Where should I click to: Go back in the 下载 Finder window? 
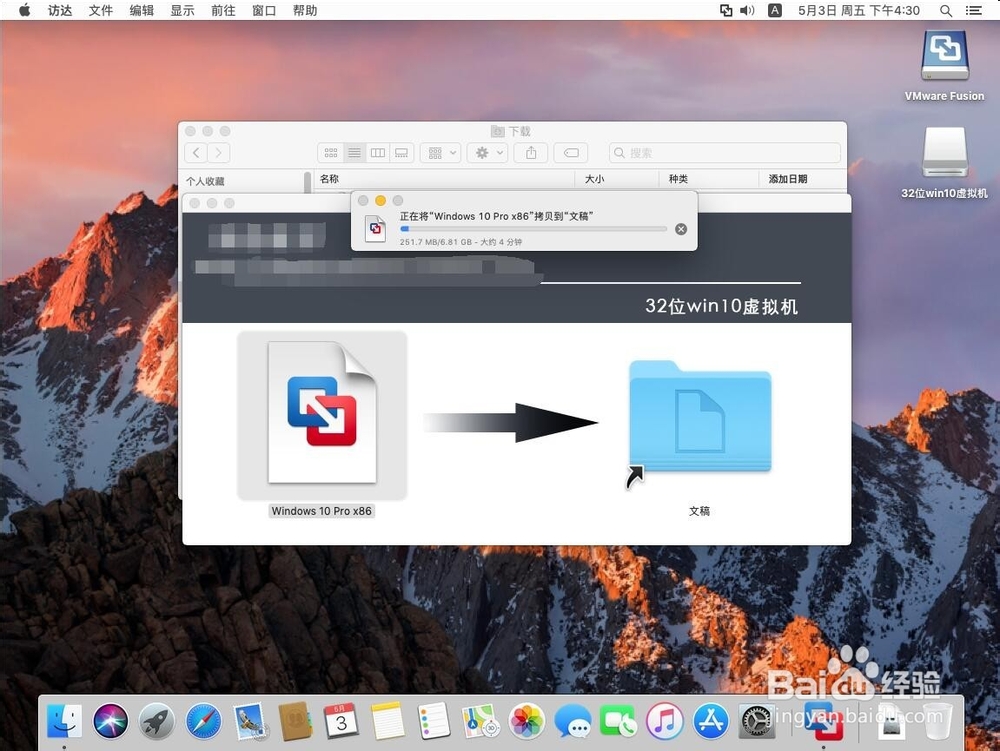196,153
